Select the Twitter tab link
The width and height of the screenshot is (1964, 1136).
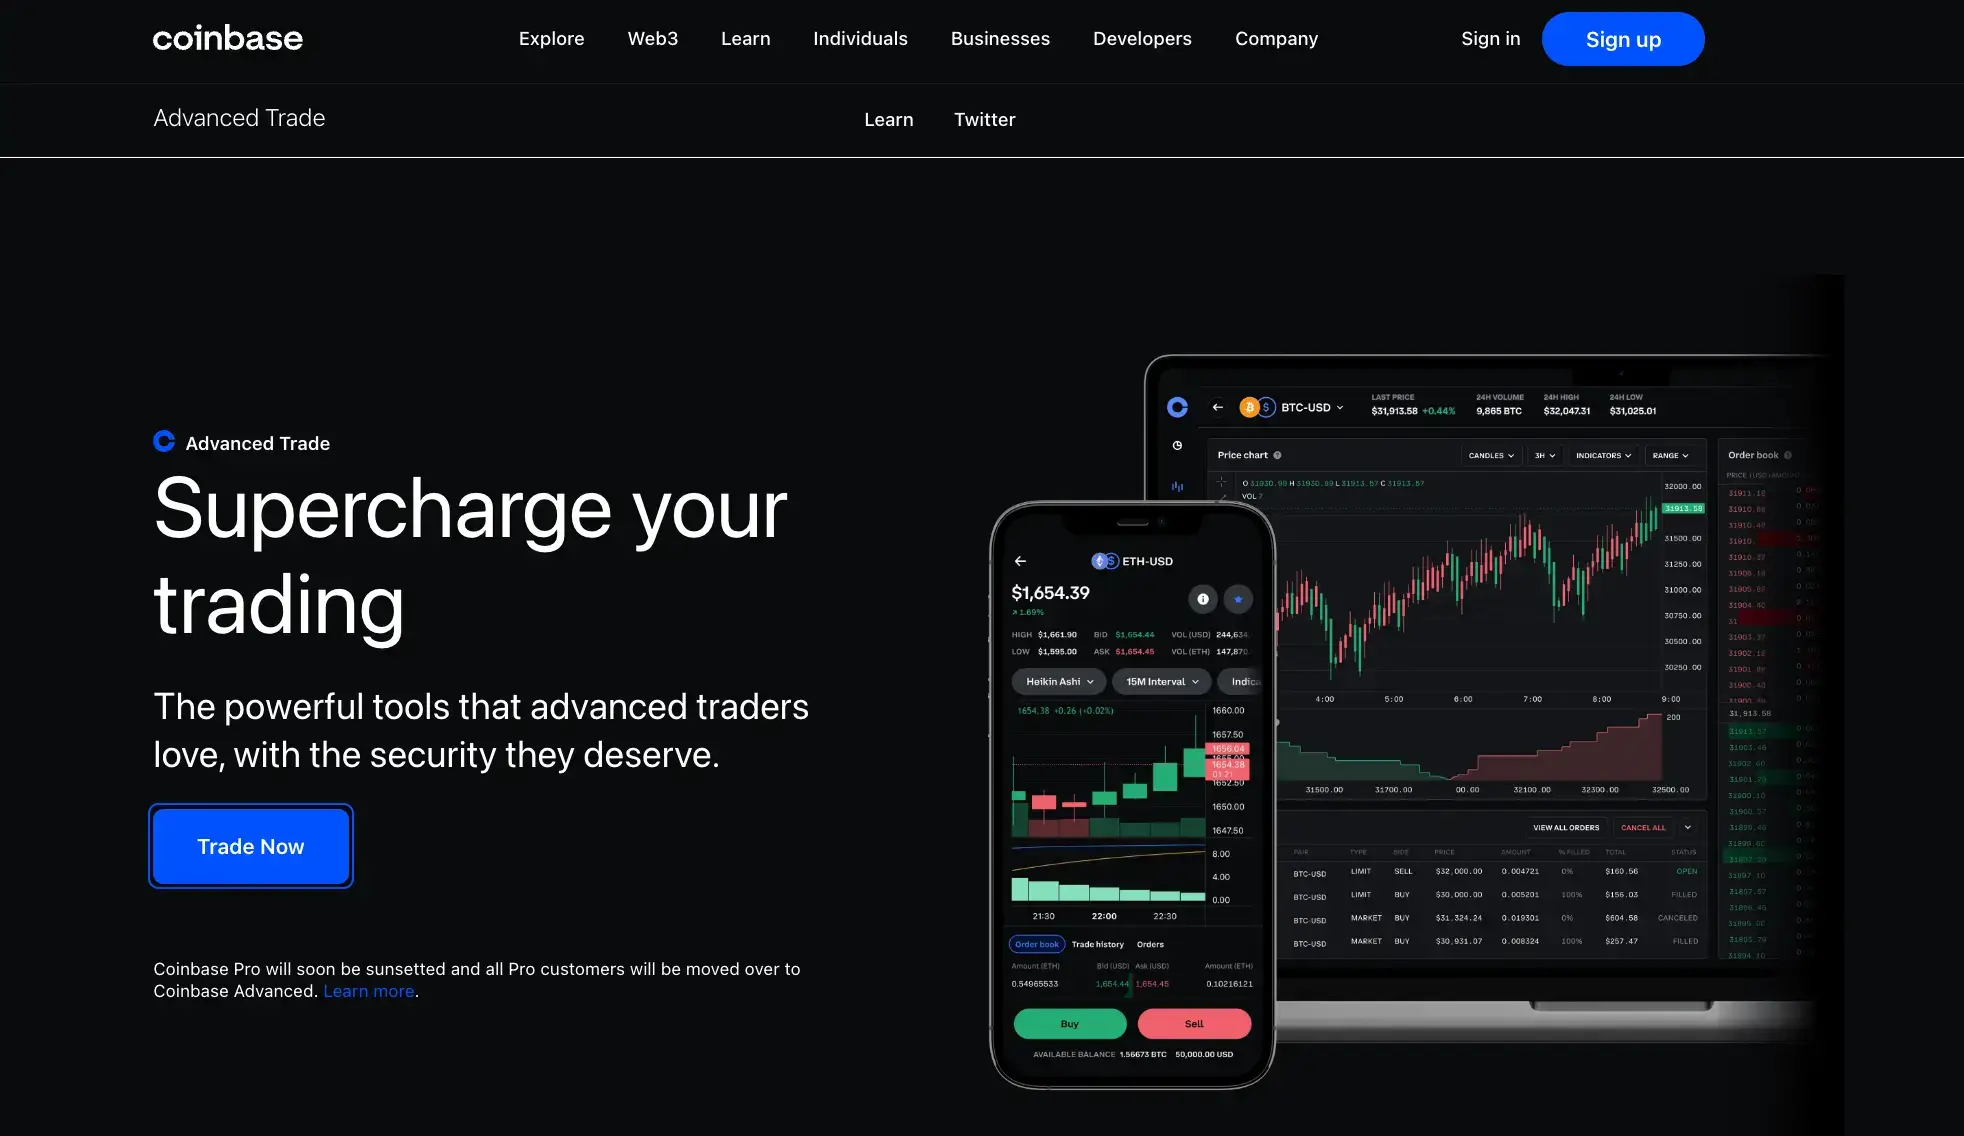point(983,120)
